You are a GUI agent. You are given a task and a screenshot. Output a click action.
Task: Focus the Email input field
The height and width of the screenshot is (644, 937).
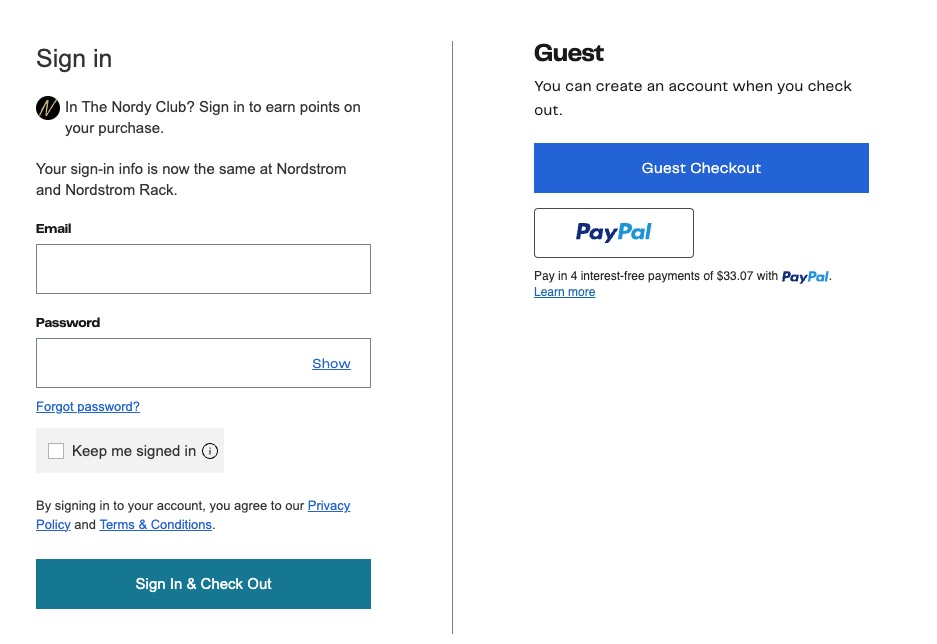(203, 269)
